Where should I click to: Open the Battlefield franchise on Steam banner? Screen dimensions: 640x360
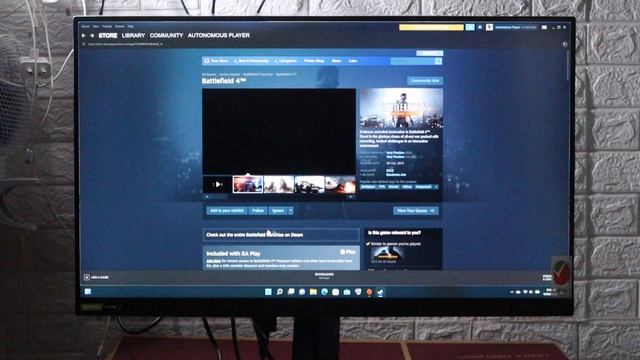coord(281,235)
